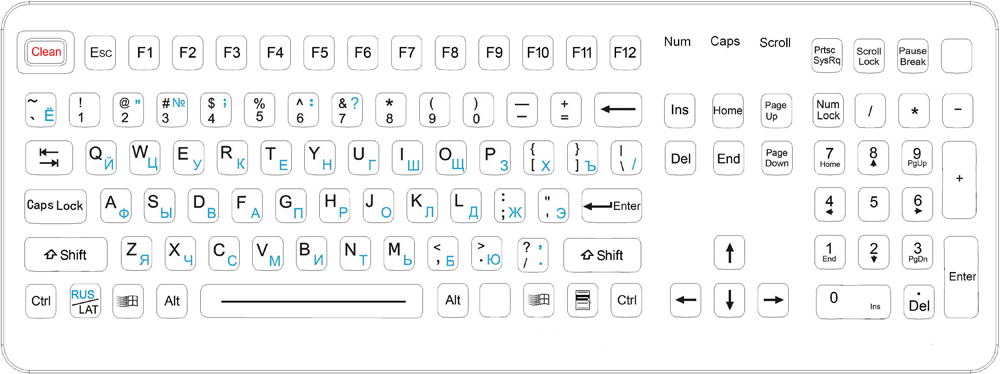Image resolution: width=1000 pixels, height=374 pixels.
Task: Click the Prtsc SysRq key
Action: click(x=828, y=56)
